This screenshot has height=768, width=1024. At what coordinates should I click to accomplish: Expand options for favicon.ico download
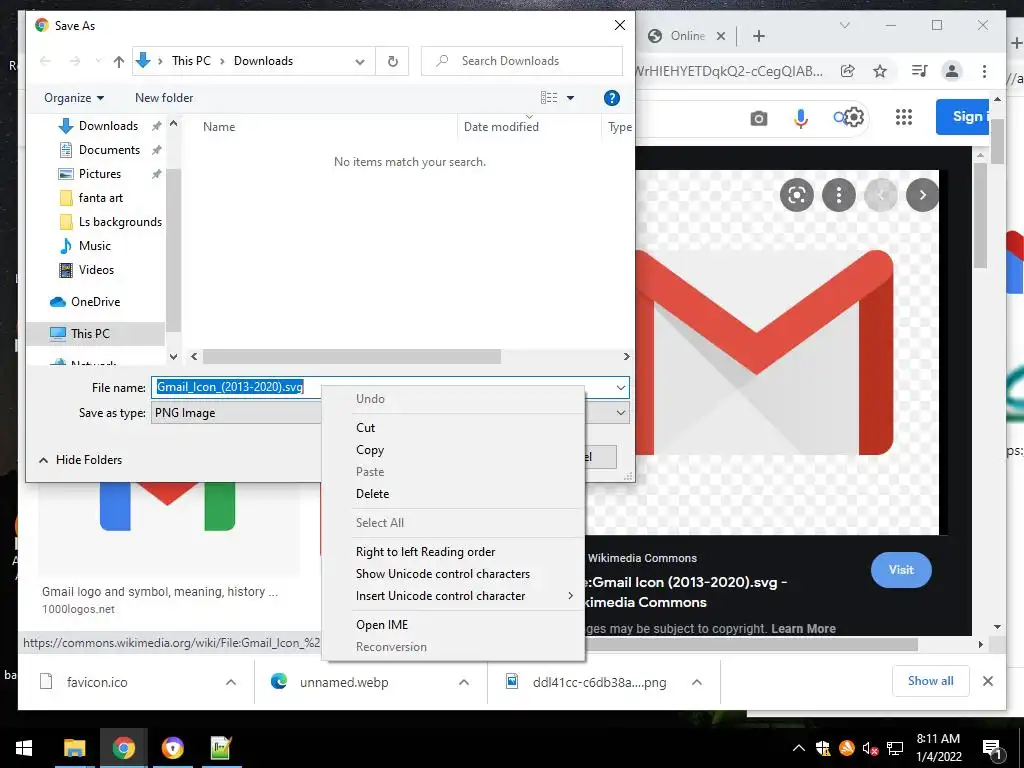tap(231, 682)
